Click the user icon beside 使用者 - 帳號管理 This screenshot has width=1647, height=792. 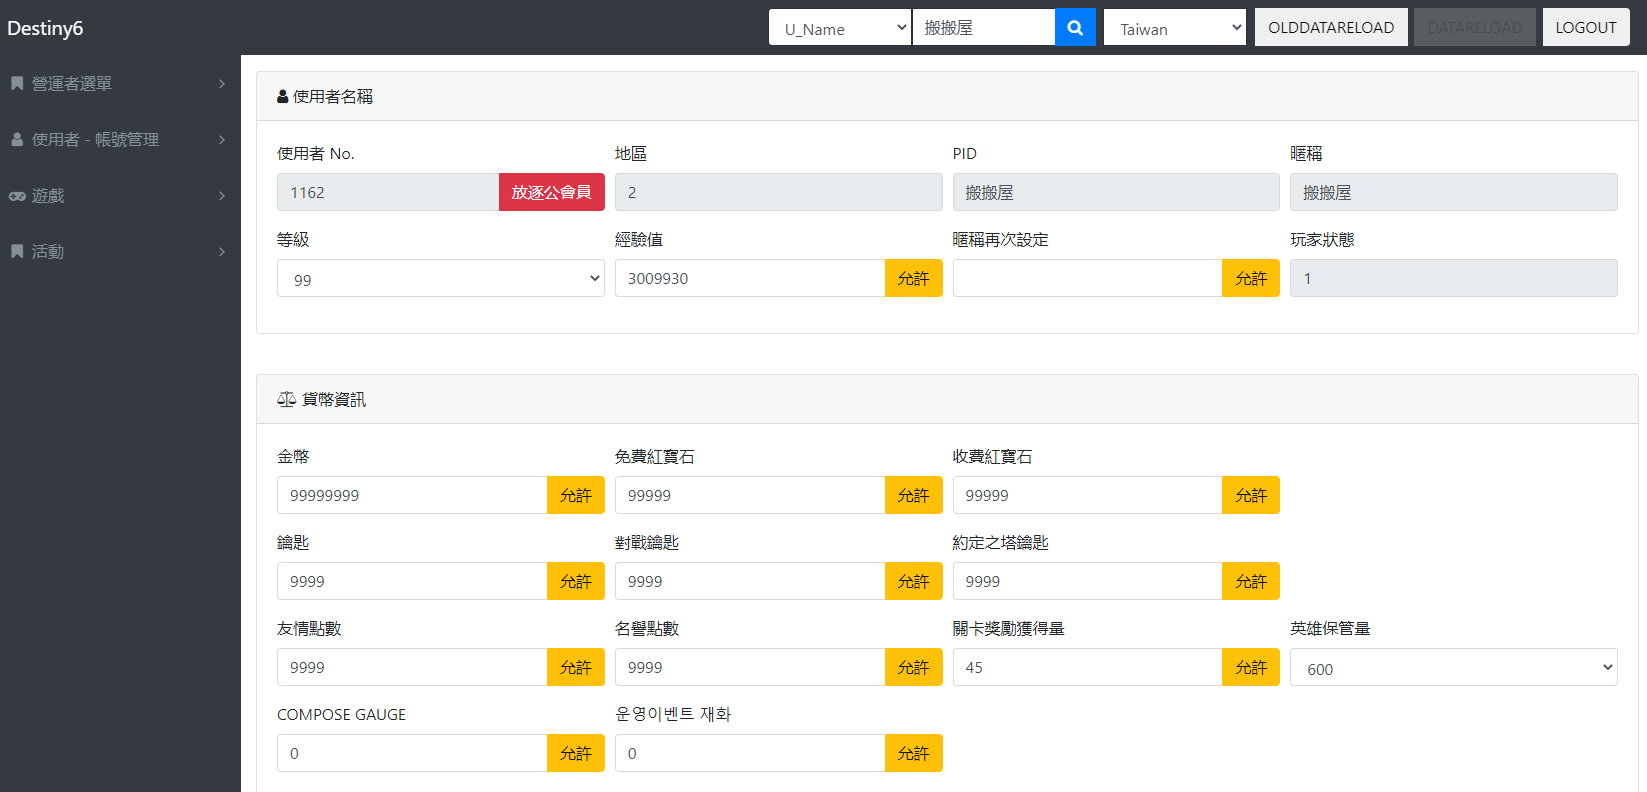pyautogui.click(x=17, y=140)
